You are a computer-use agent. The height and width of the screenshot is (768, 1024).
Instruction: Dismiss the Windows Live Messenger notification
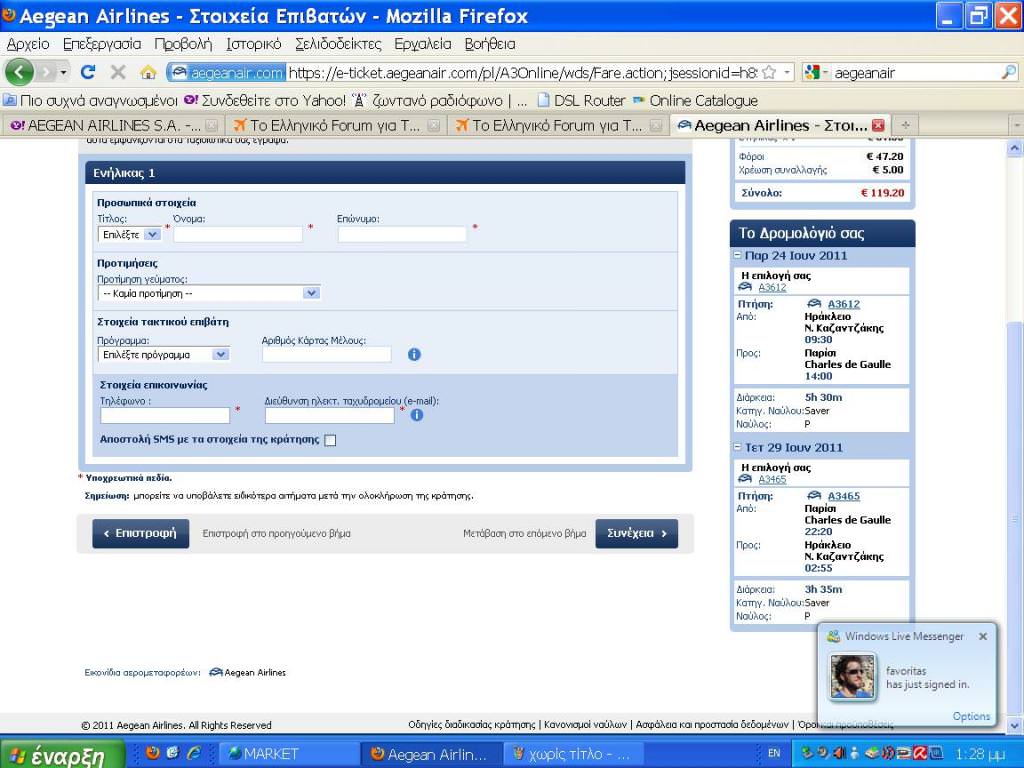click(x=983, y=636)
